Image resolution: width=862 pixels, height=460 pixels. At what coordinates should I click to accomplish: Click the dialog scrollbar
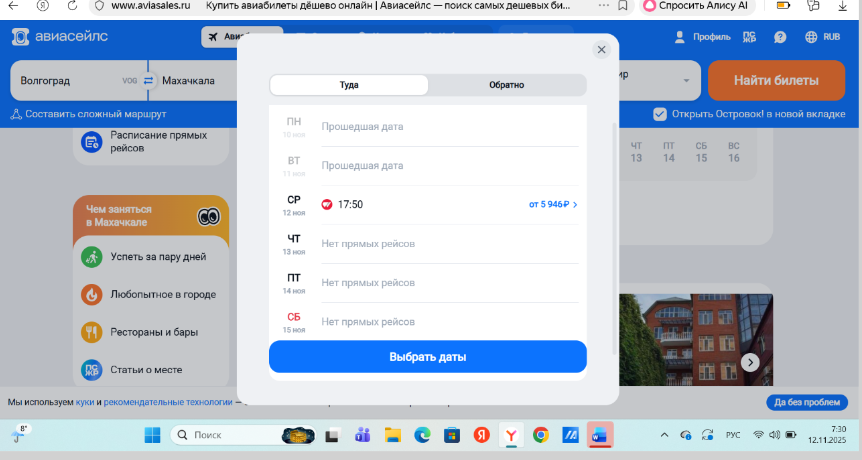(613, 239)
